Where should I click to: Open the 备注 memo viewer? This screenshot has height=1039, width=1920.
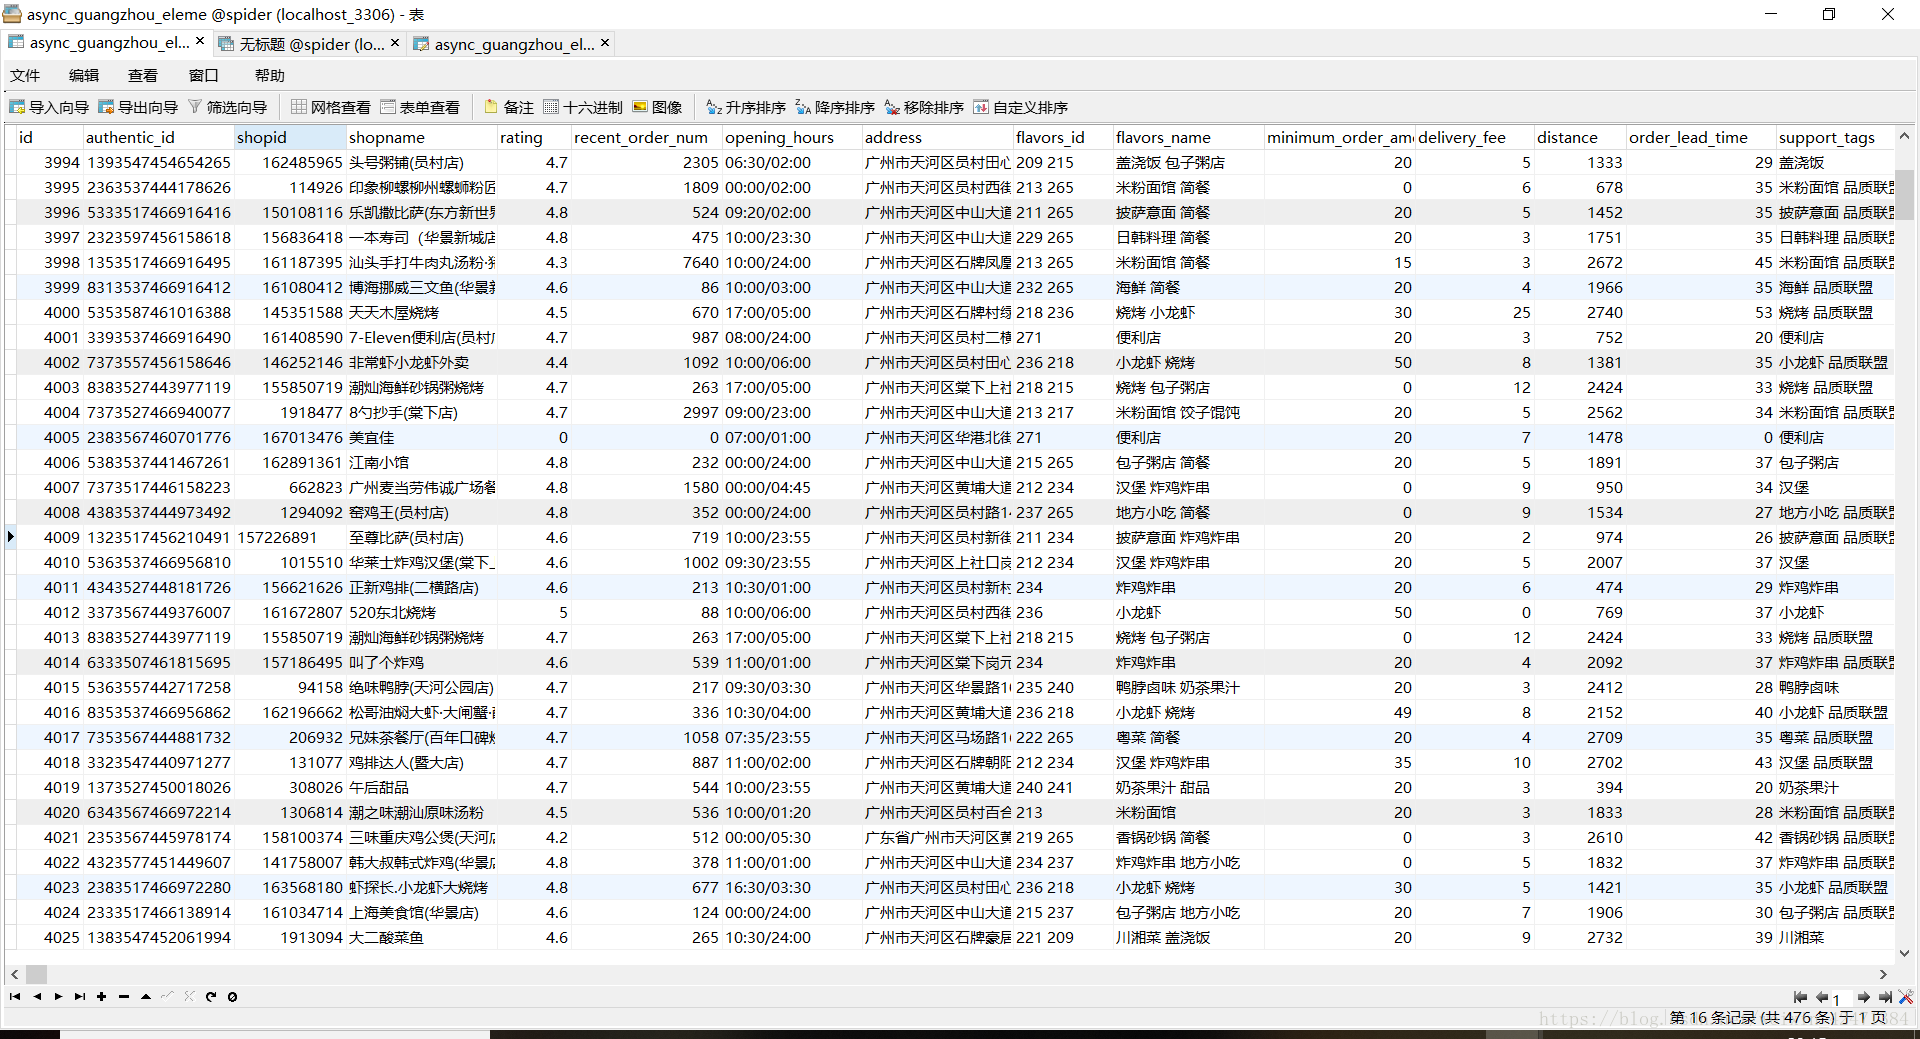pos(509,107)
